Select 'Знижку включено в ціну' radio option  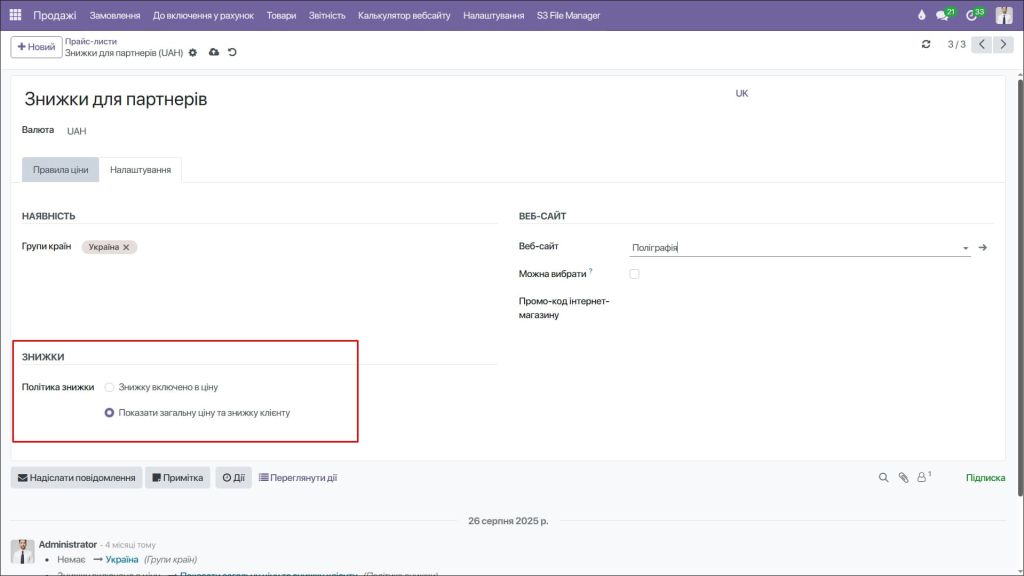point(110,386)
